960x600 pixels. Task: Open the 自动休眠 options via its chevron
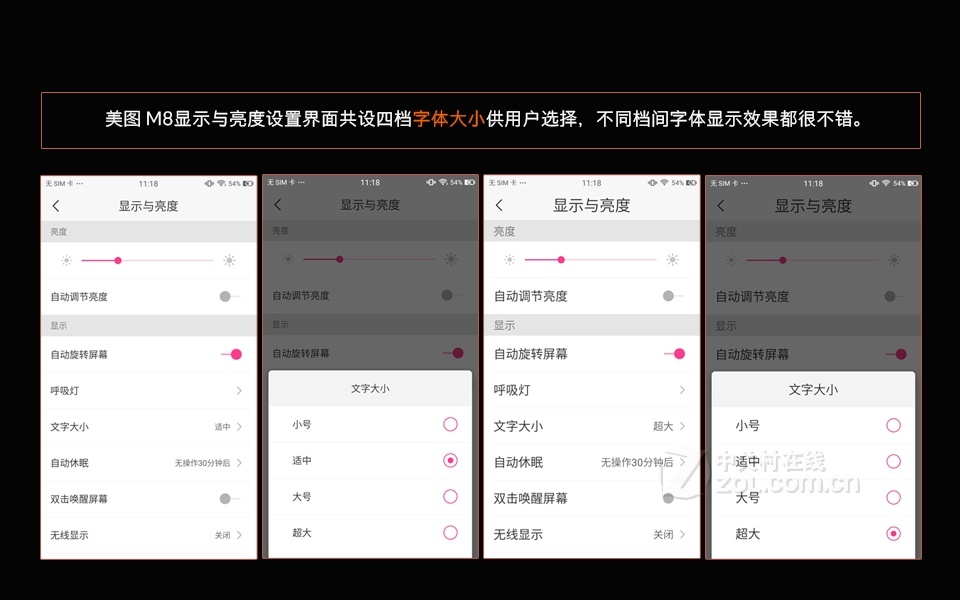point(238,462)
